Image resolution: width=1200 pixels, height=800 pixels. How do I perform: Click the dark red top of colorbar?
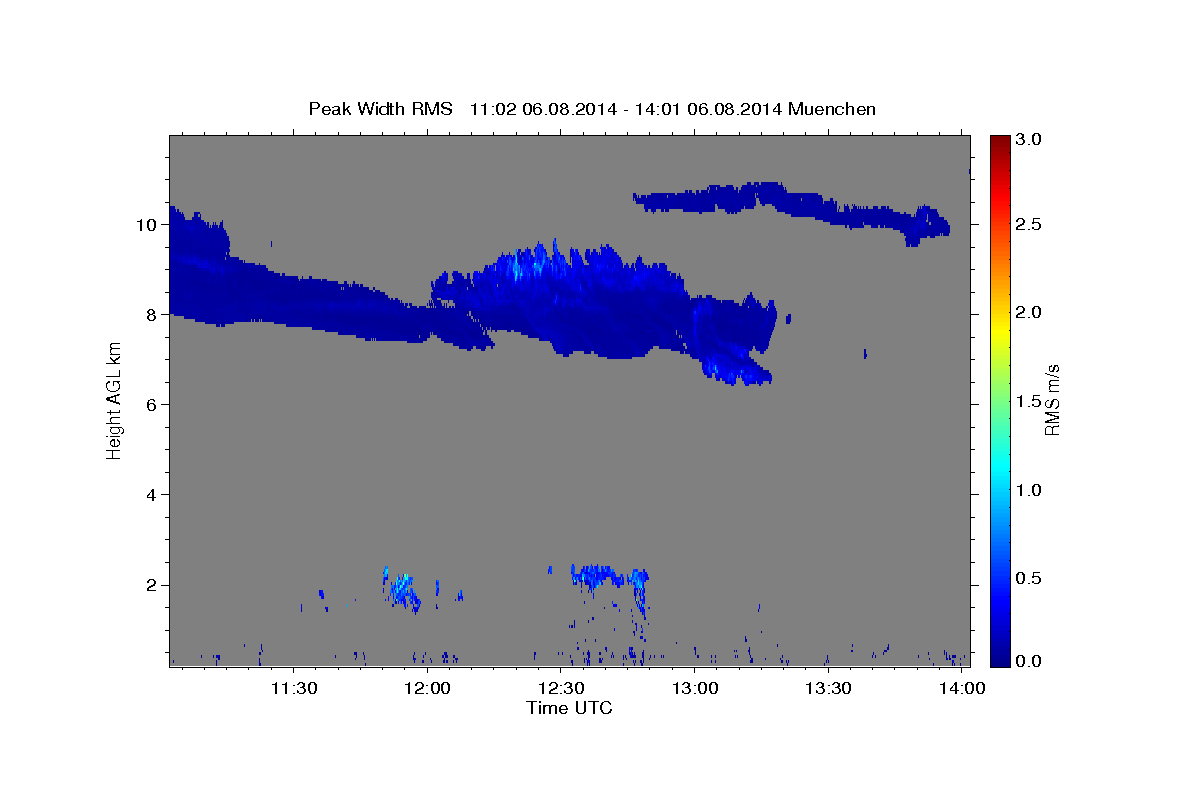999,142
